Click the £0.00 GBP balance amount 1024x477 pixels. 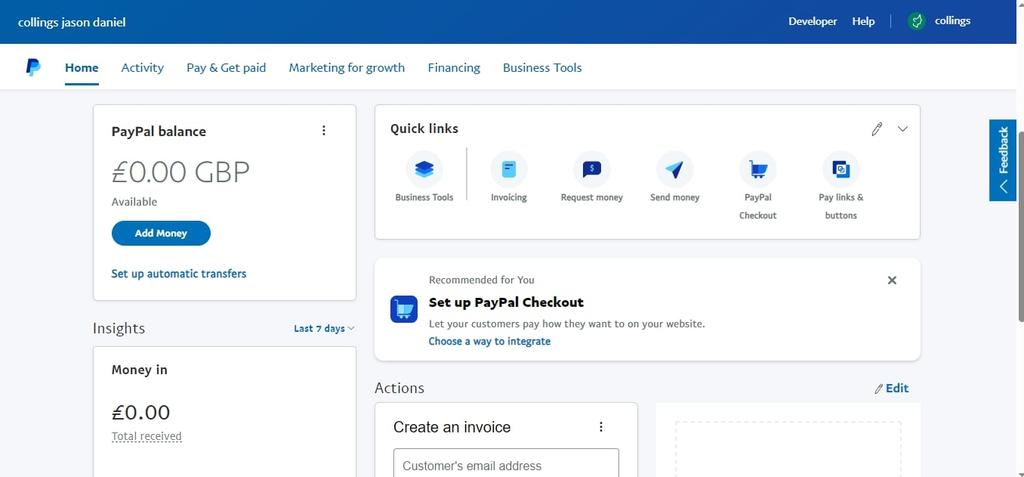181,173
